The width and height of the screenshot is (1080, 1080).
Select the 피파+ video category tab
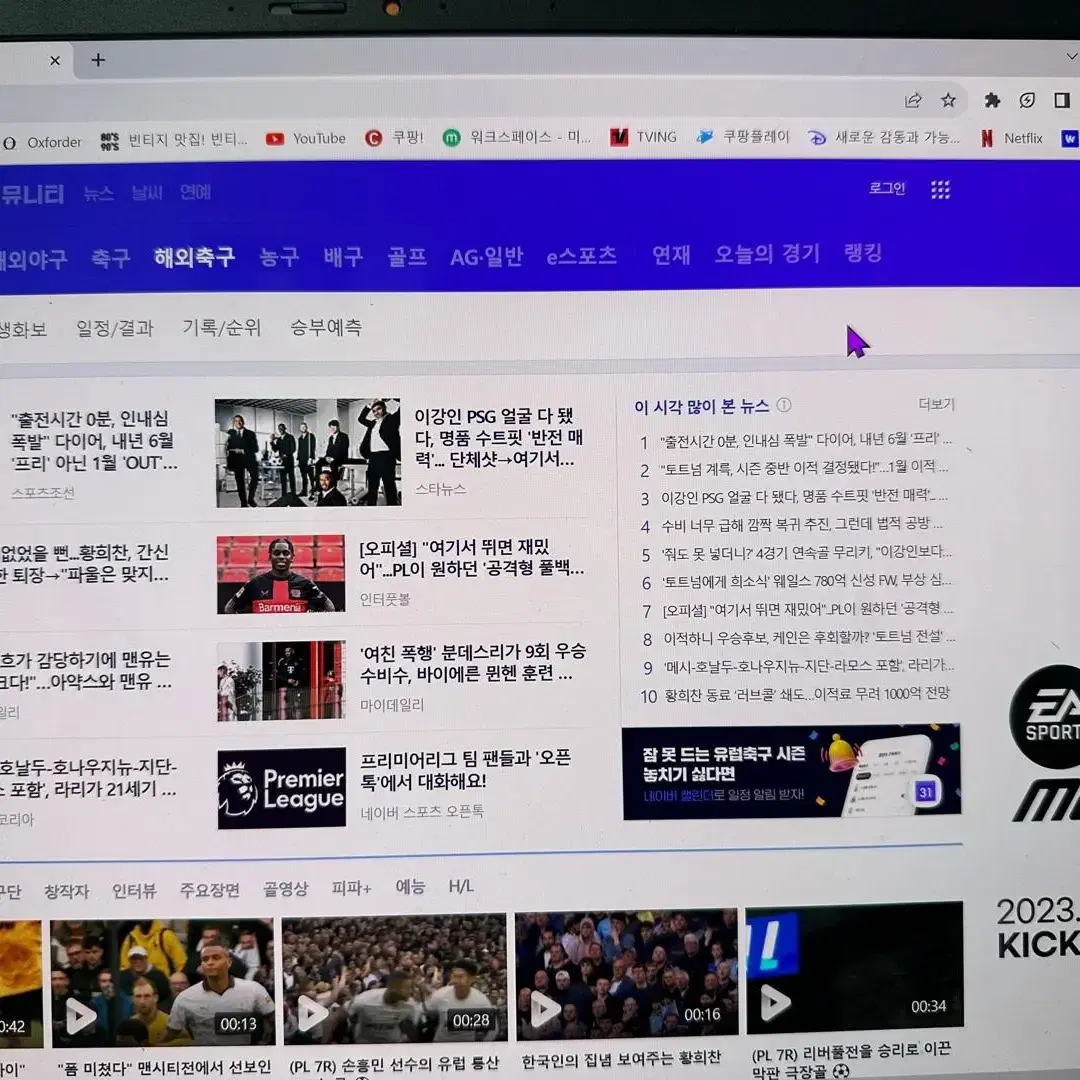click(351, 888)
